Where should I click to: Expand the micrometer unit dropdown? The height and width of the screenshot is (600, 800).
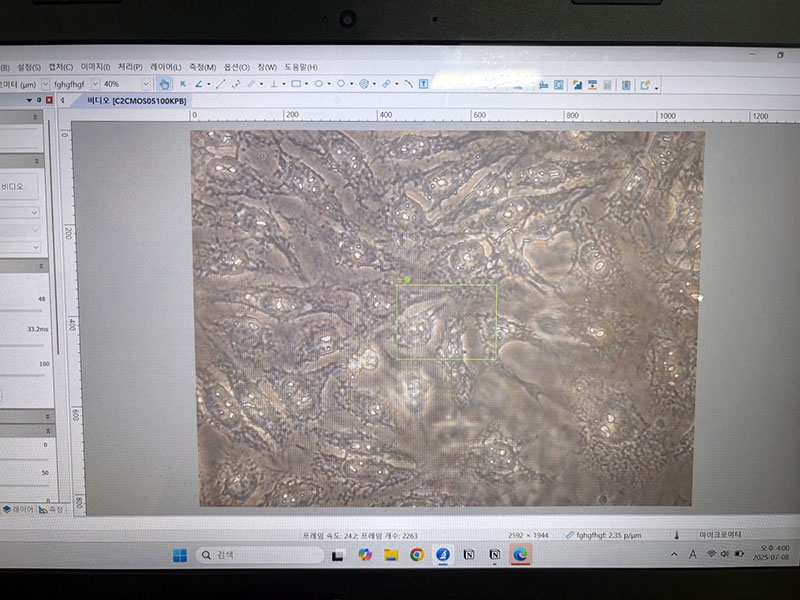point(43,84)
